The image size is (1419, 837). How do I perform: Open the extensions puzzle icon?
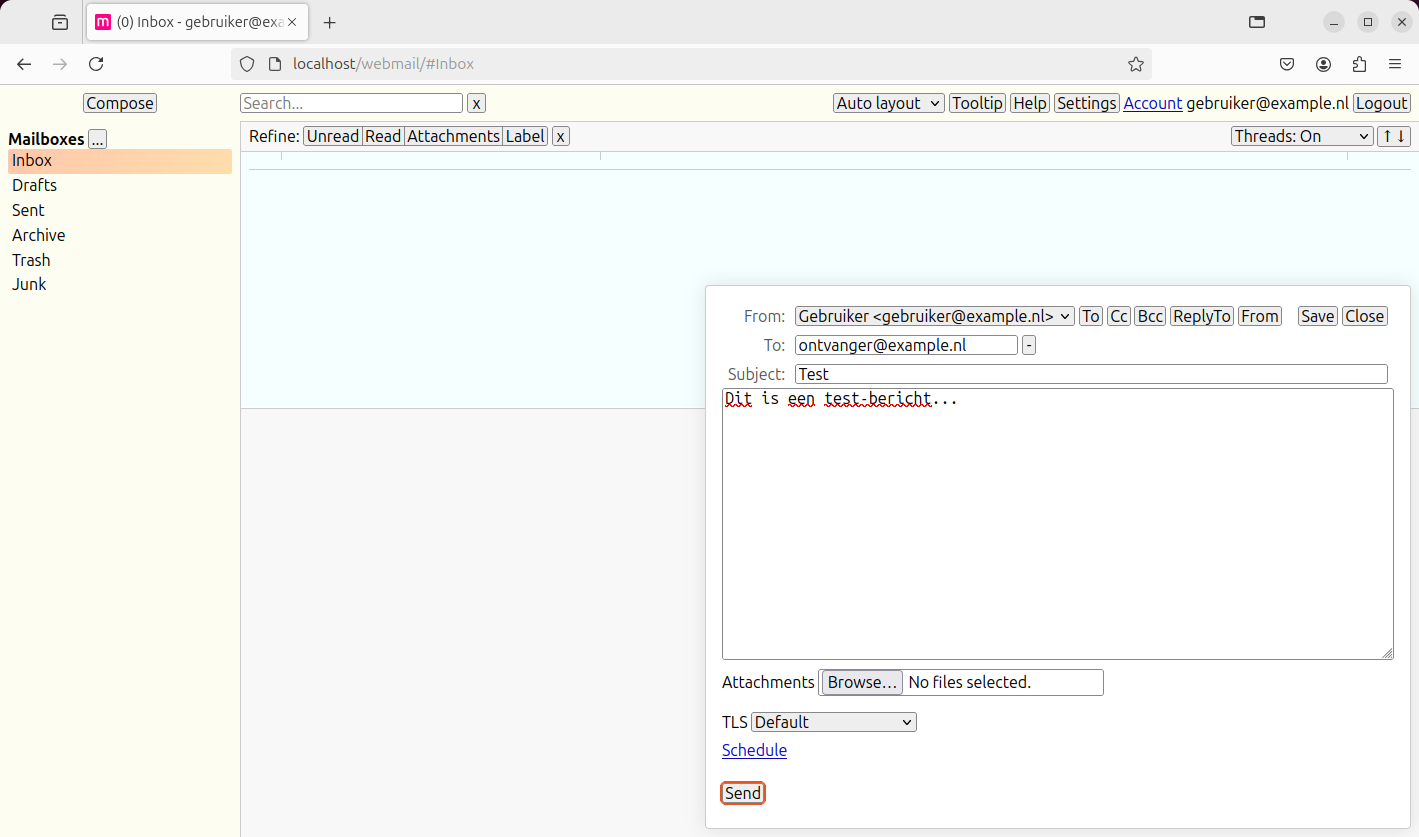click(x=1359, y=64)
